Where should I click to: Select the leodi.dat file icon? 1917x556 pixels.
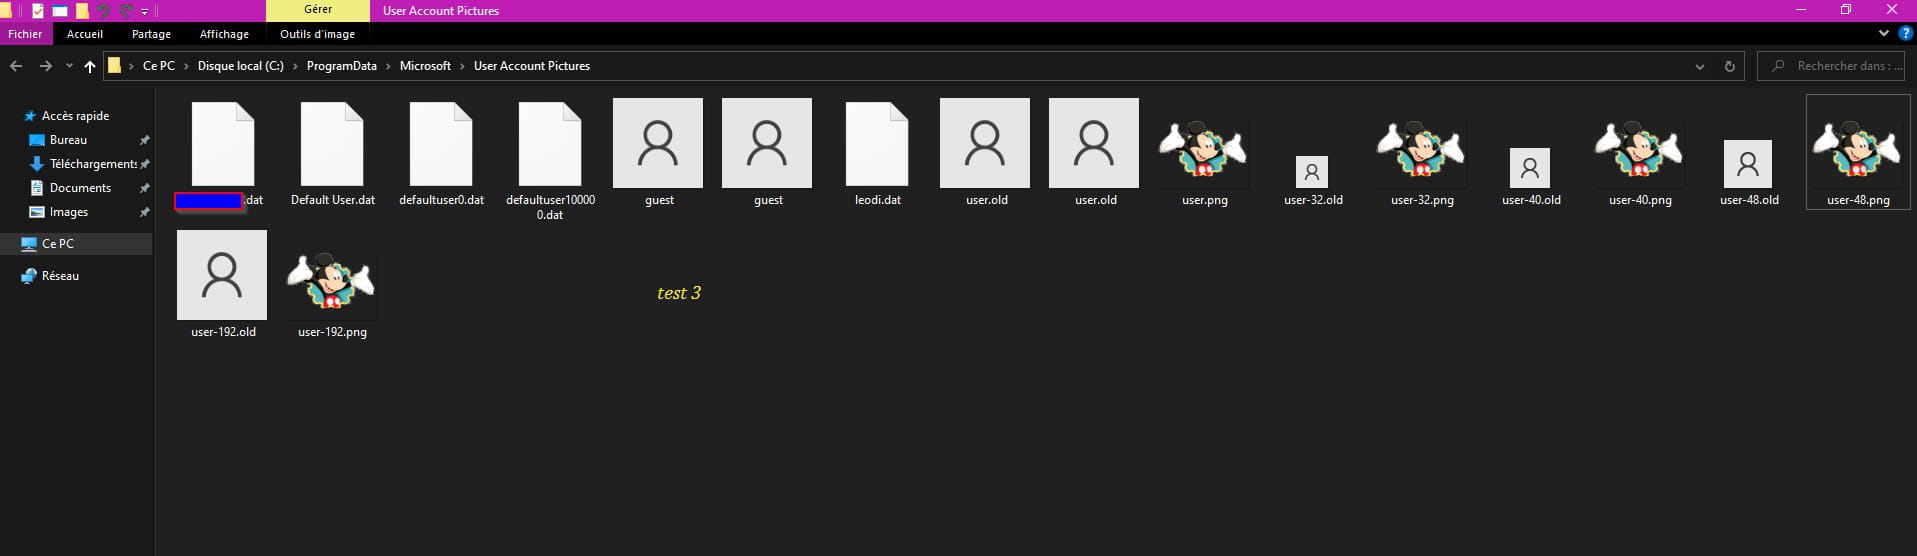coord(877,144)
